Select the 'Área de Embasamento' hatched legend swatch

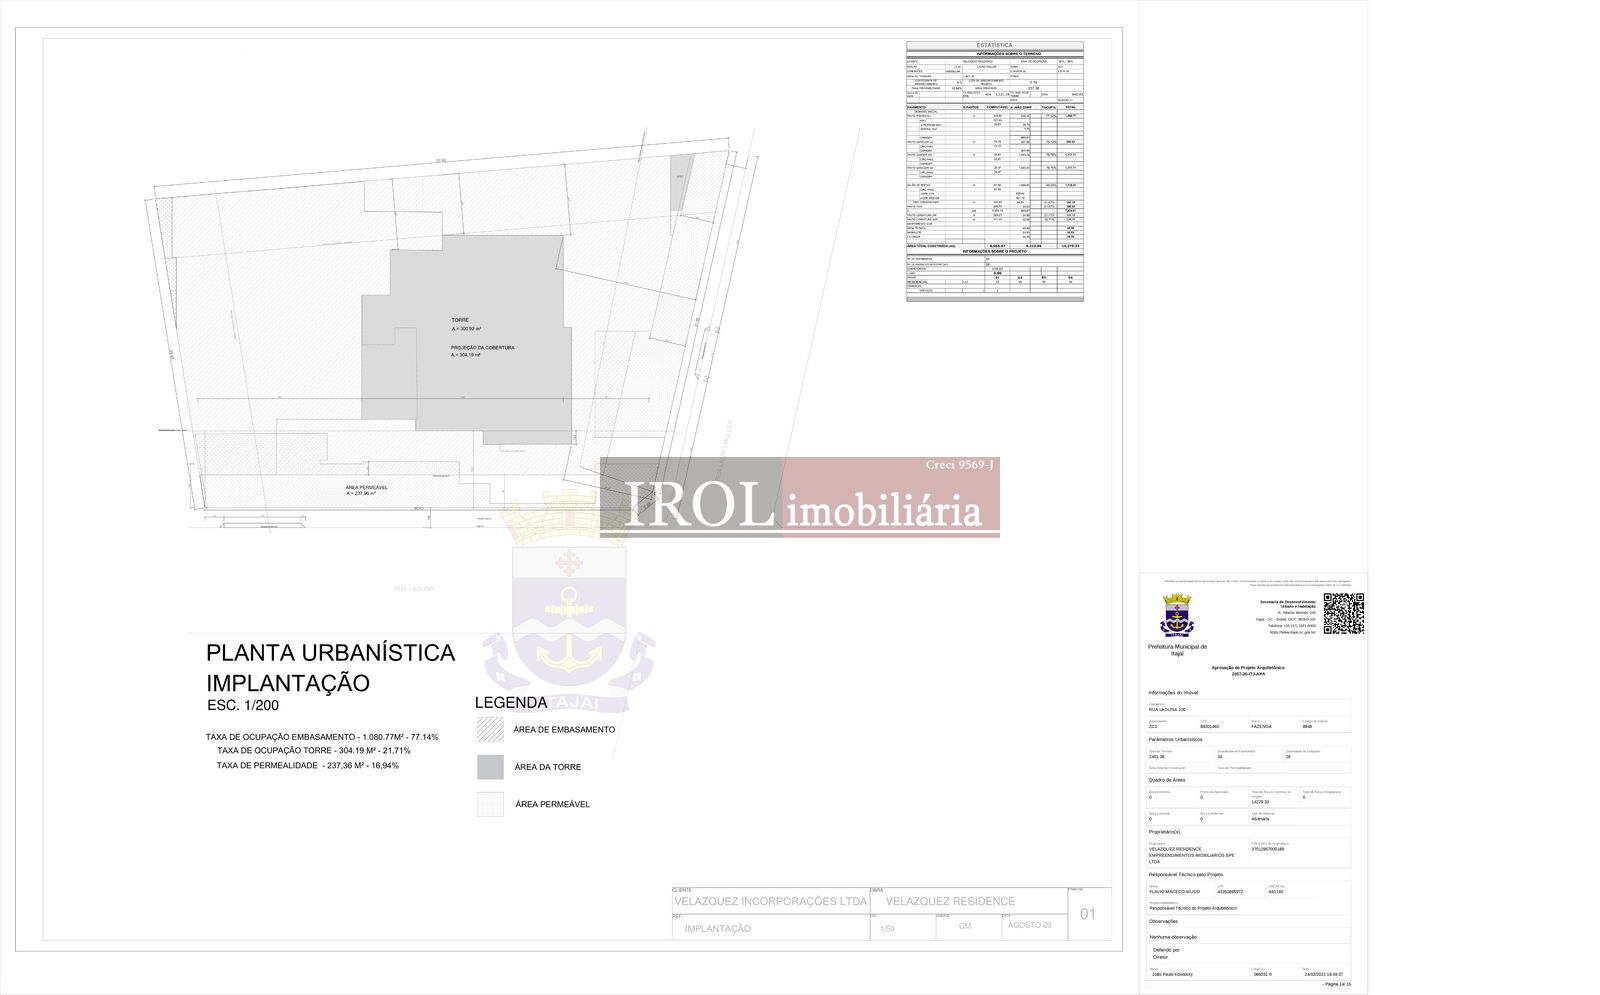coord(490,729)
